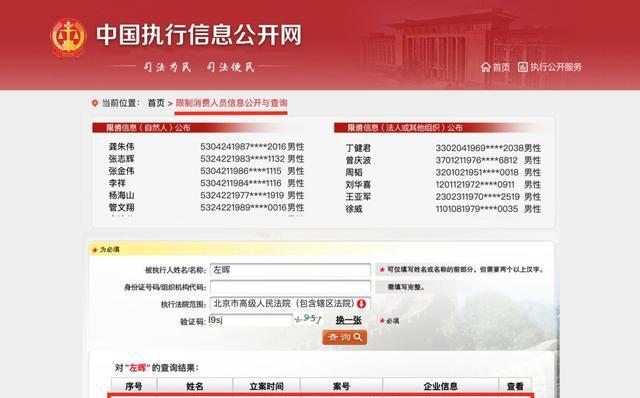Image resolution: width=640 pixels, height=398 pixels.
Task: Click the 立案时间 column header
Action: pos(267,386)
